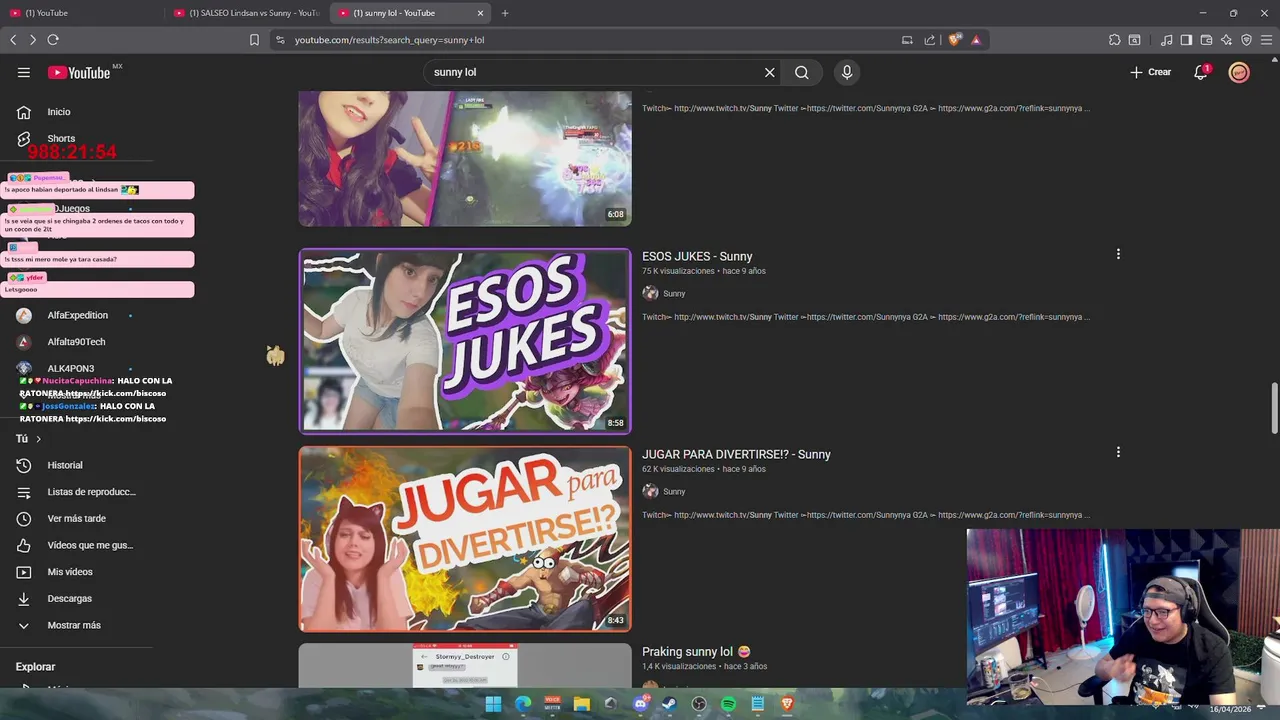Open the browser main menu
Image resolution: width=1280 pixels, height=720 pixels.
(1266, 40)
